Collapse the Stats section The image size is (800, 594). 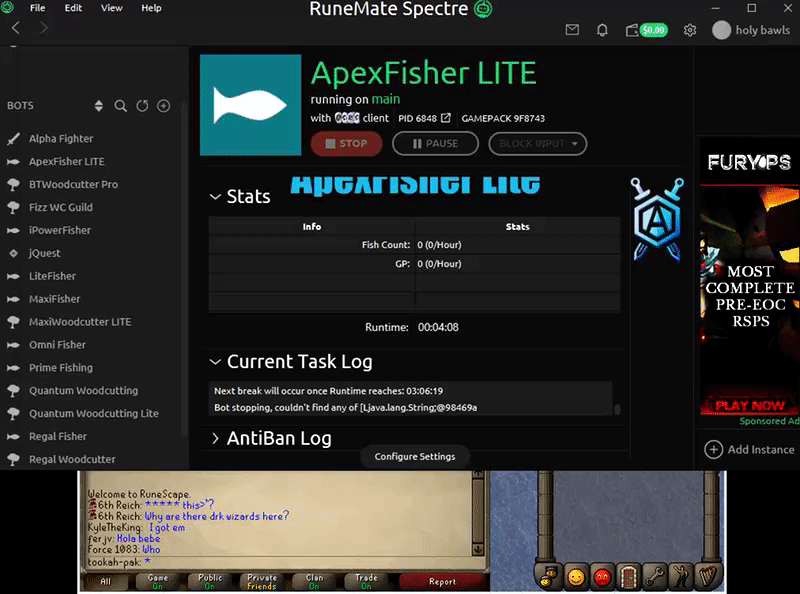(215, 197)
